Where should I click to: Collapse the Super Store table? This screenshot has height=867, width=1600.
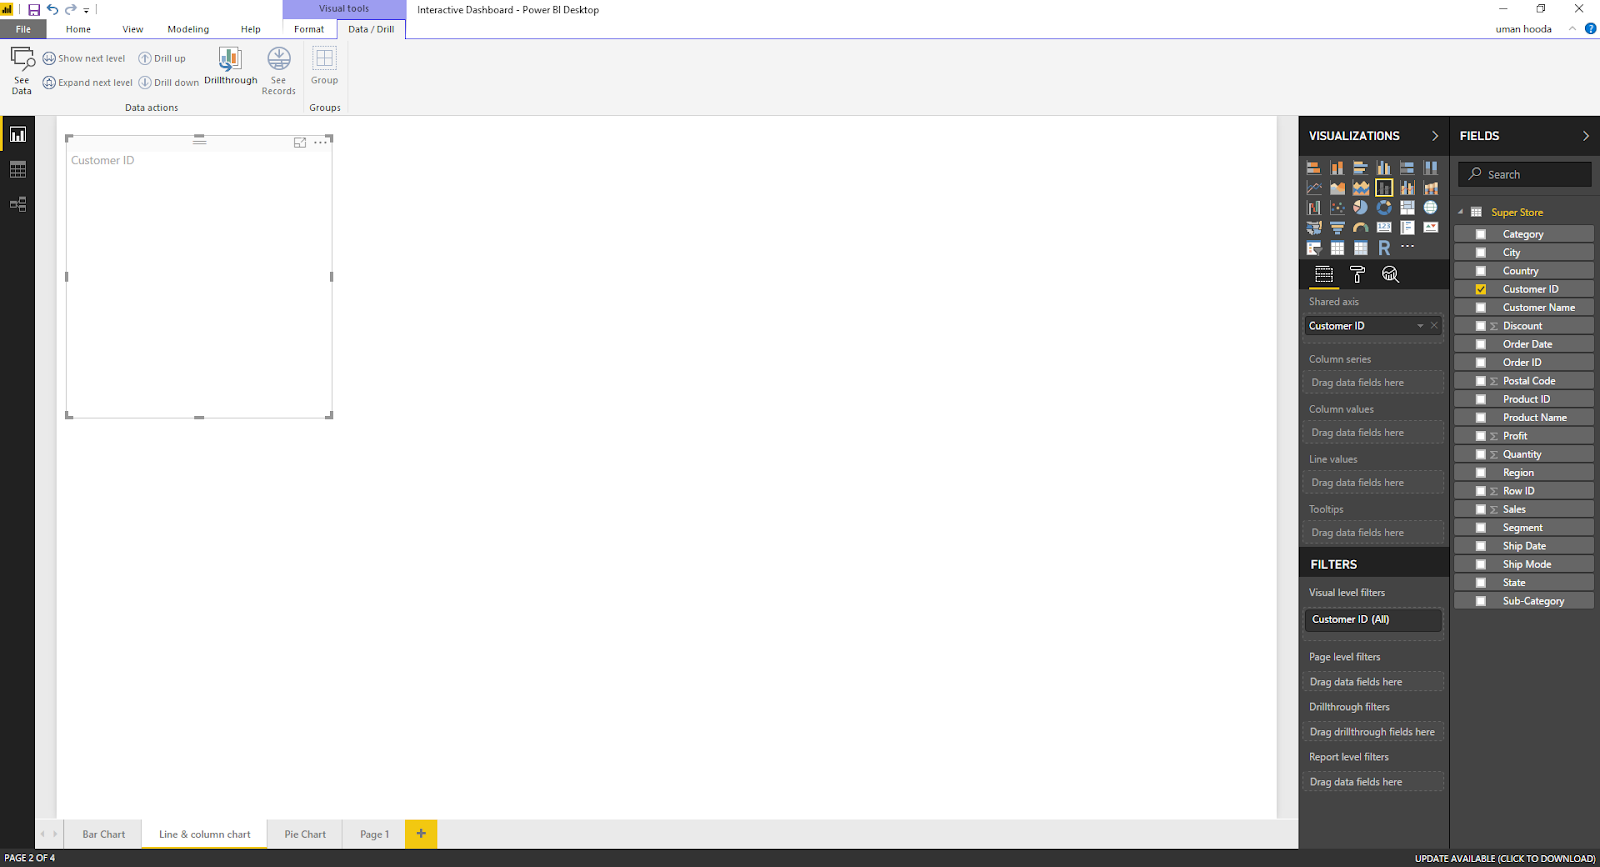click(1461, 212)
